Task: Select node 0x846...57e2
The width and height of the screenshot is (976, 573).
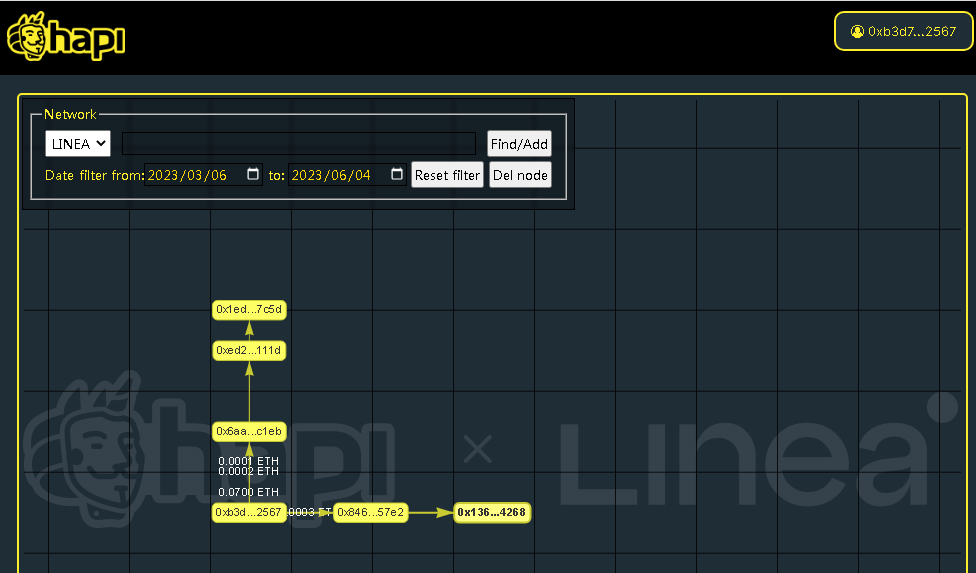Action: (x=370, y=513)
